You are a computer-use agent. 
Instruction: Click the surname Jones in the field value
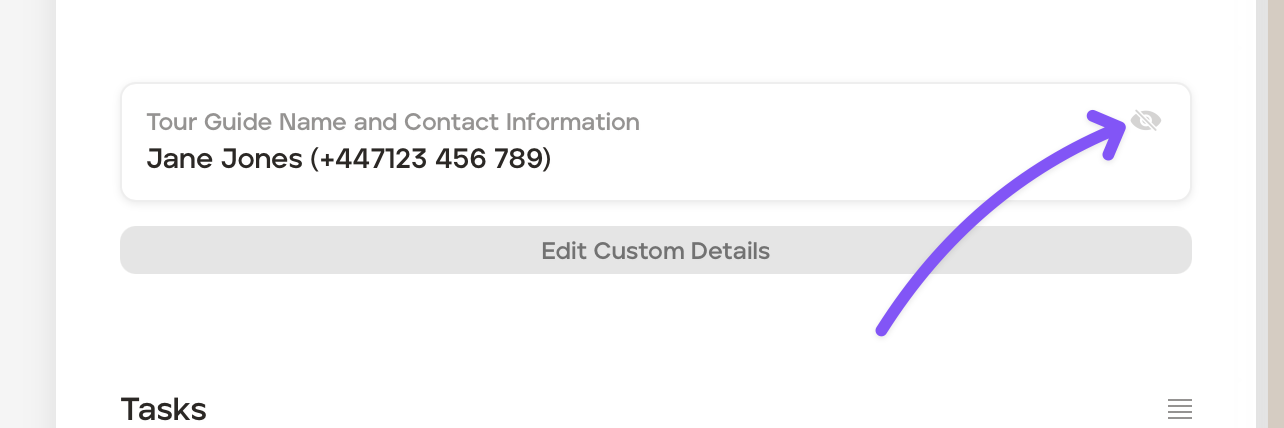pos(264,159)
